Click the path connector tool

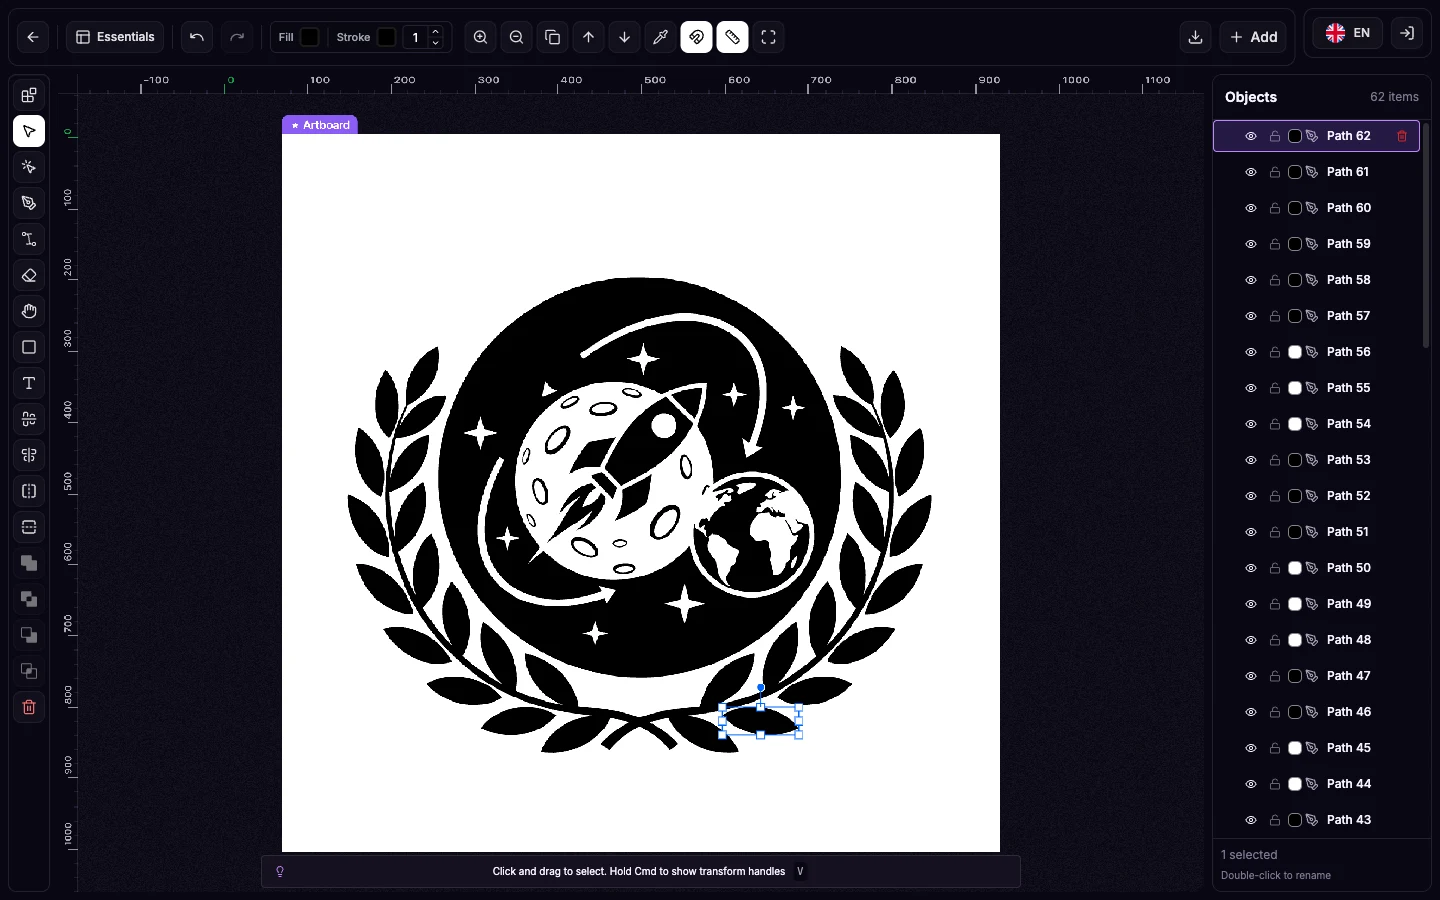tap(29, 239)
